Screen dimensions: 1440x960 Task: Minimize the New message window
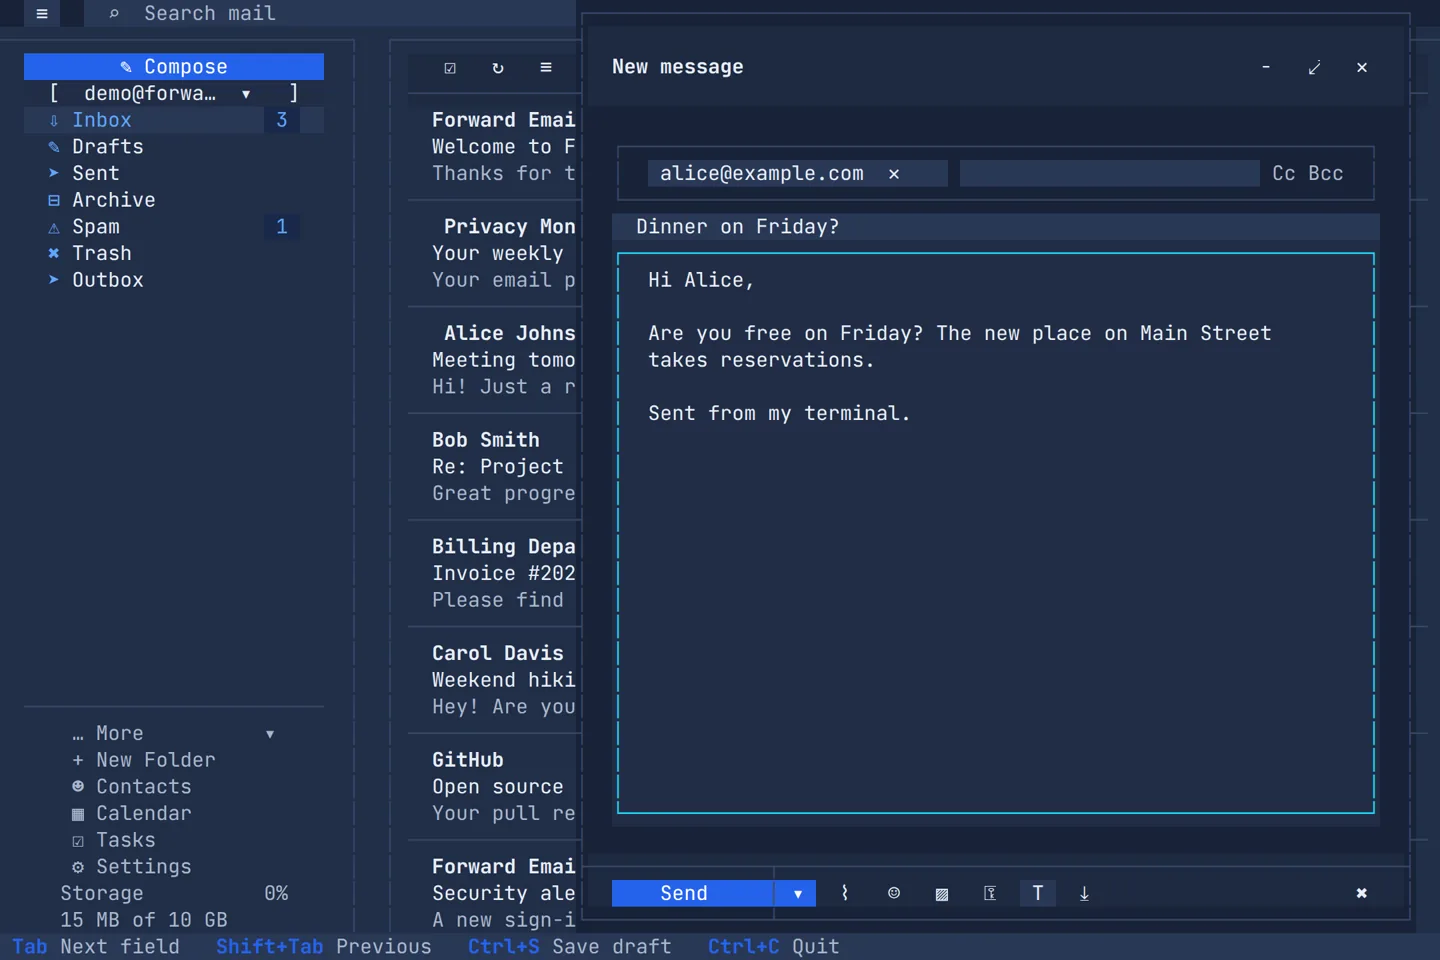click(x=1266, y=67)
